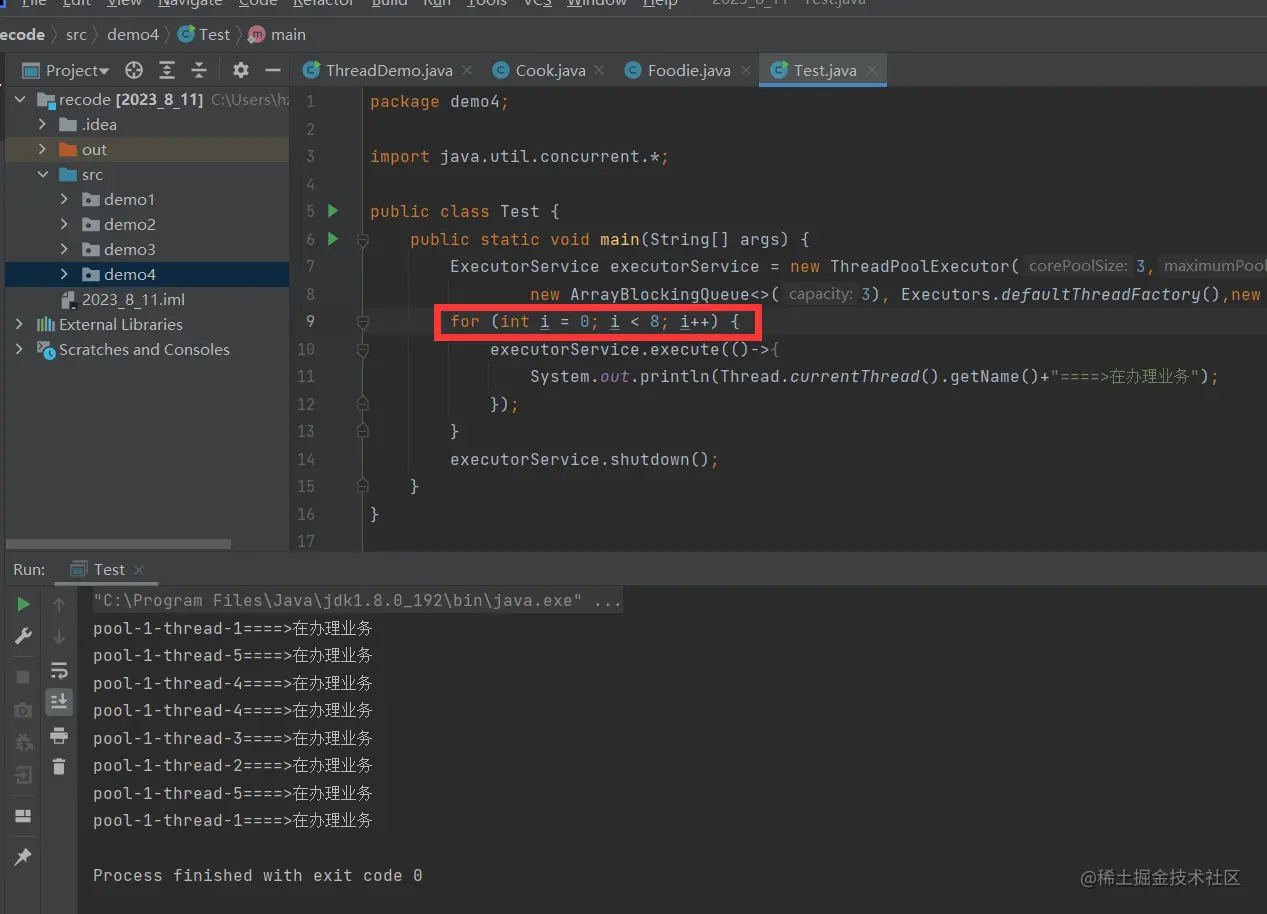Image resolution: width=1267 pixels, height=914 pixels.
Task: Expand External Libraries node
Action: 20,325
